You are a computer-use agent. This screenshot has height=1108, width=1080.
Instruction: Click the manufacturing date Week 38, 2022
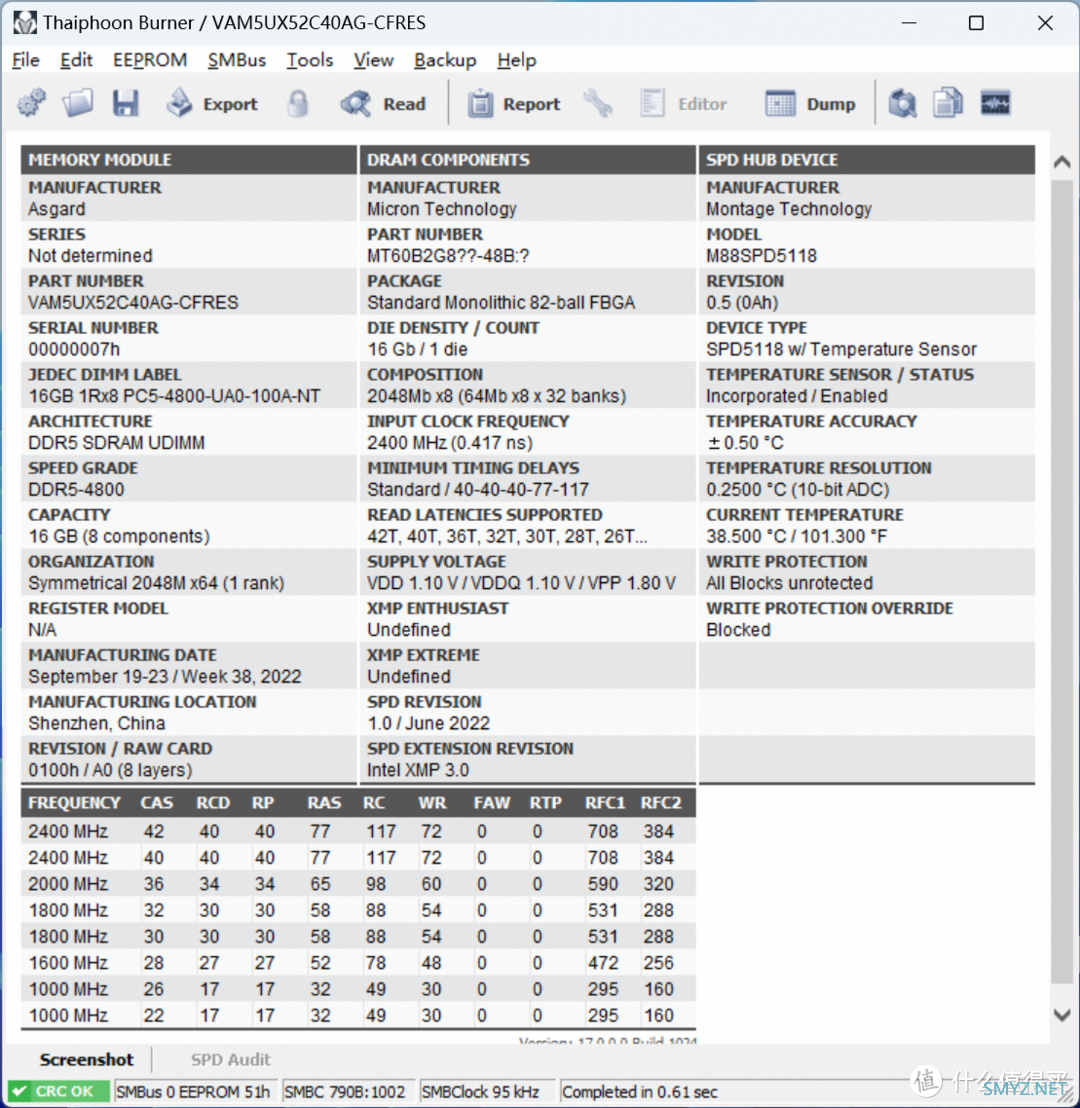(x=165, y=676)
